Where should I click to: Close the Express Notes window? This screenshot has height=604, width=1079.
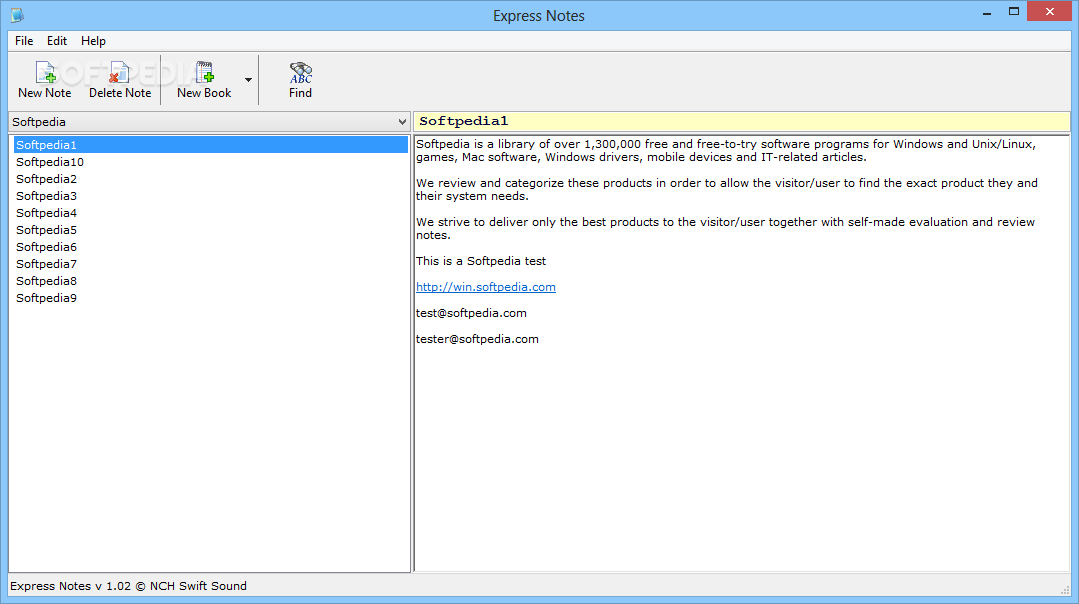[1049, 12]
